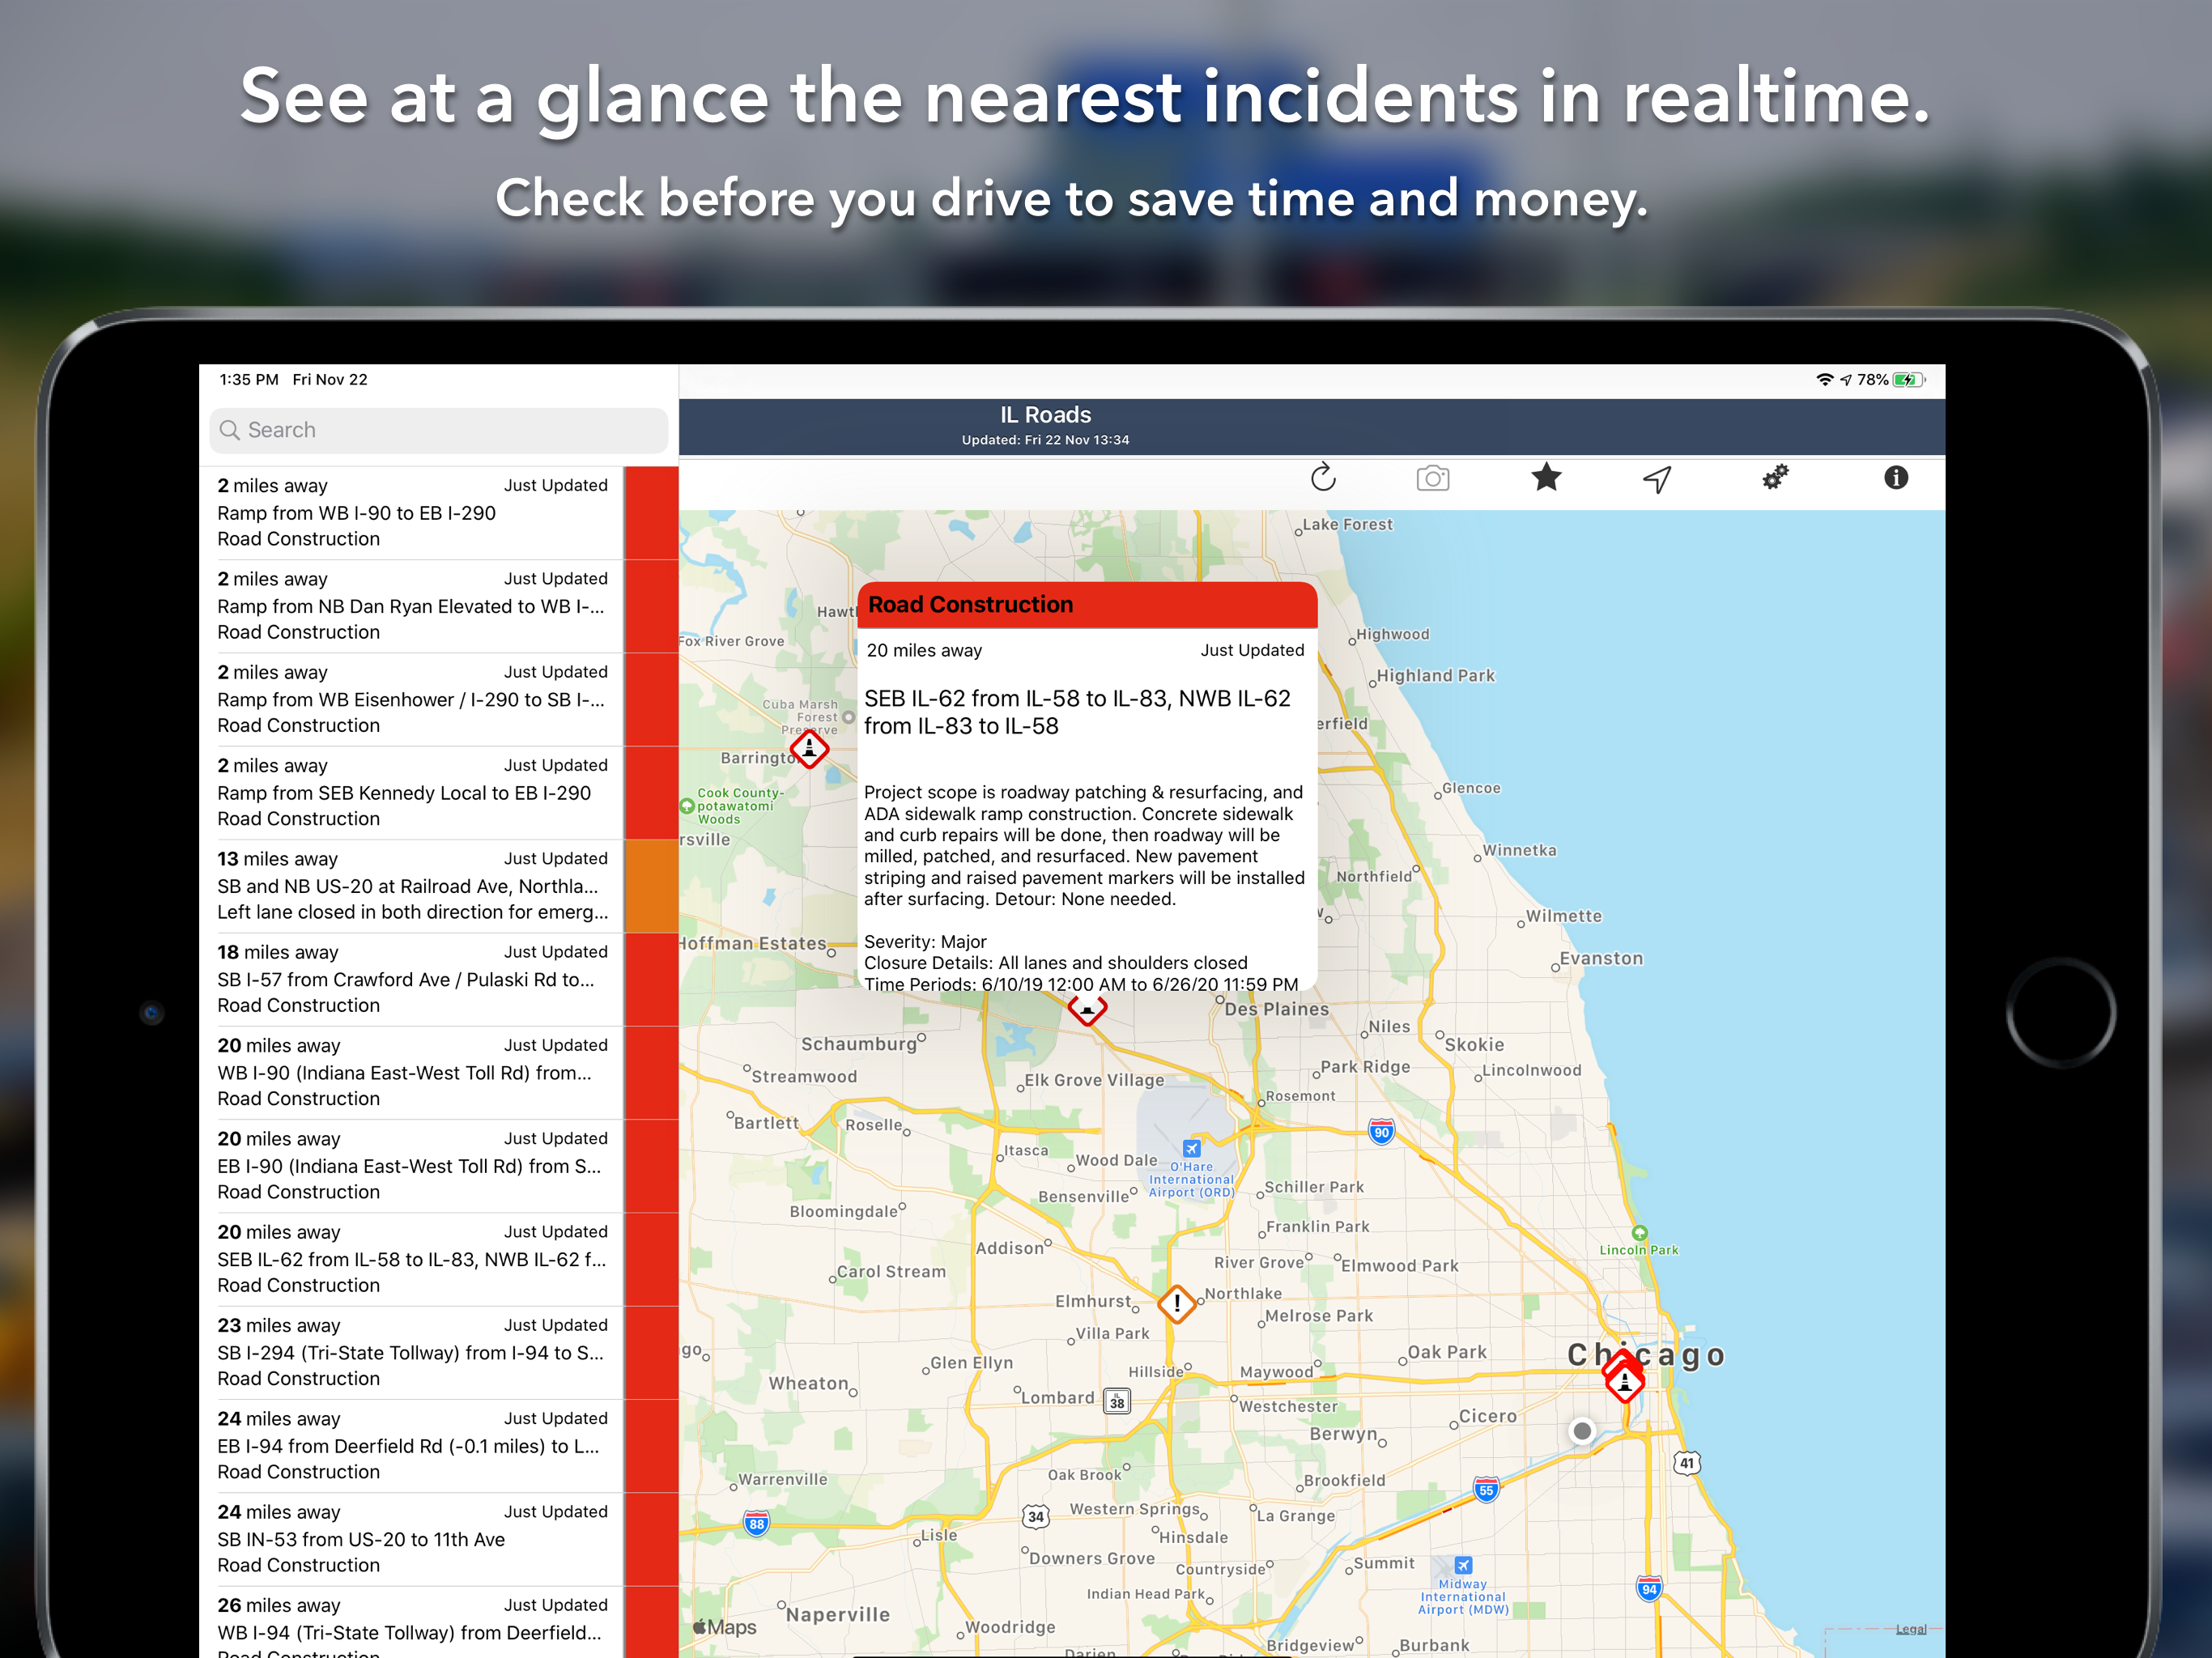Click the I-90 highway shield

tap(1381, 1132)
